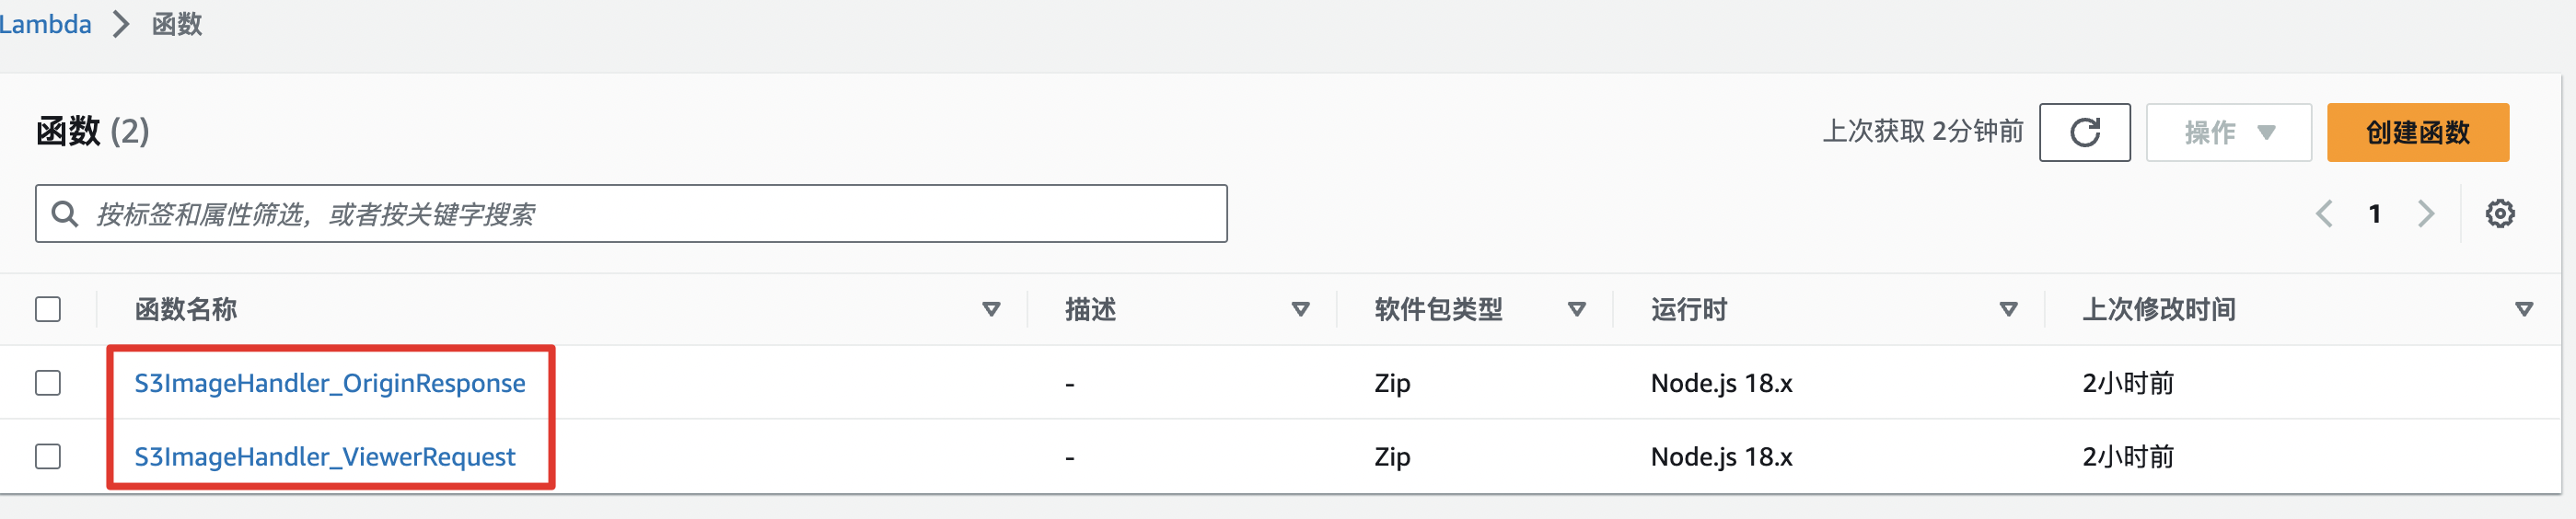This screenshot has width=2576, height=519.
Task: Focus the function filter search field
Action: [x=650, y=213]
